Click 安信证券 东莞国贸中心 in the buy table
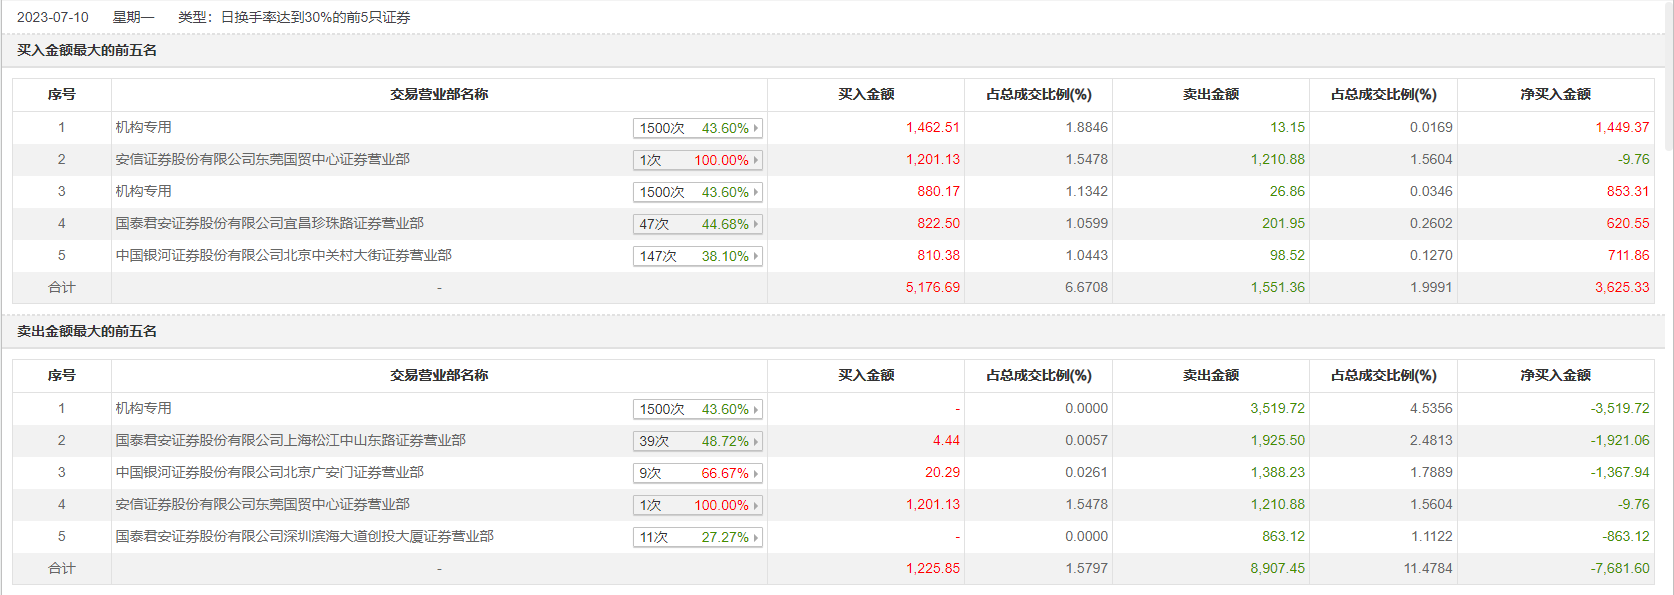Screen dimensions: 1674x595 tap(262, 159)
